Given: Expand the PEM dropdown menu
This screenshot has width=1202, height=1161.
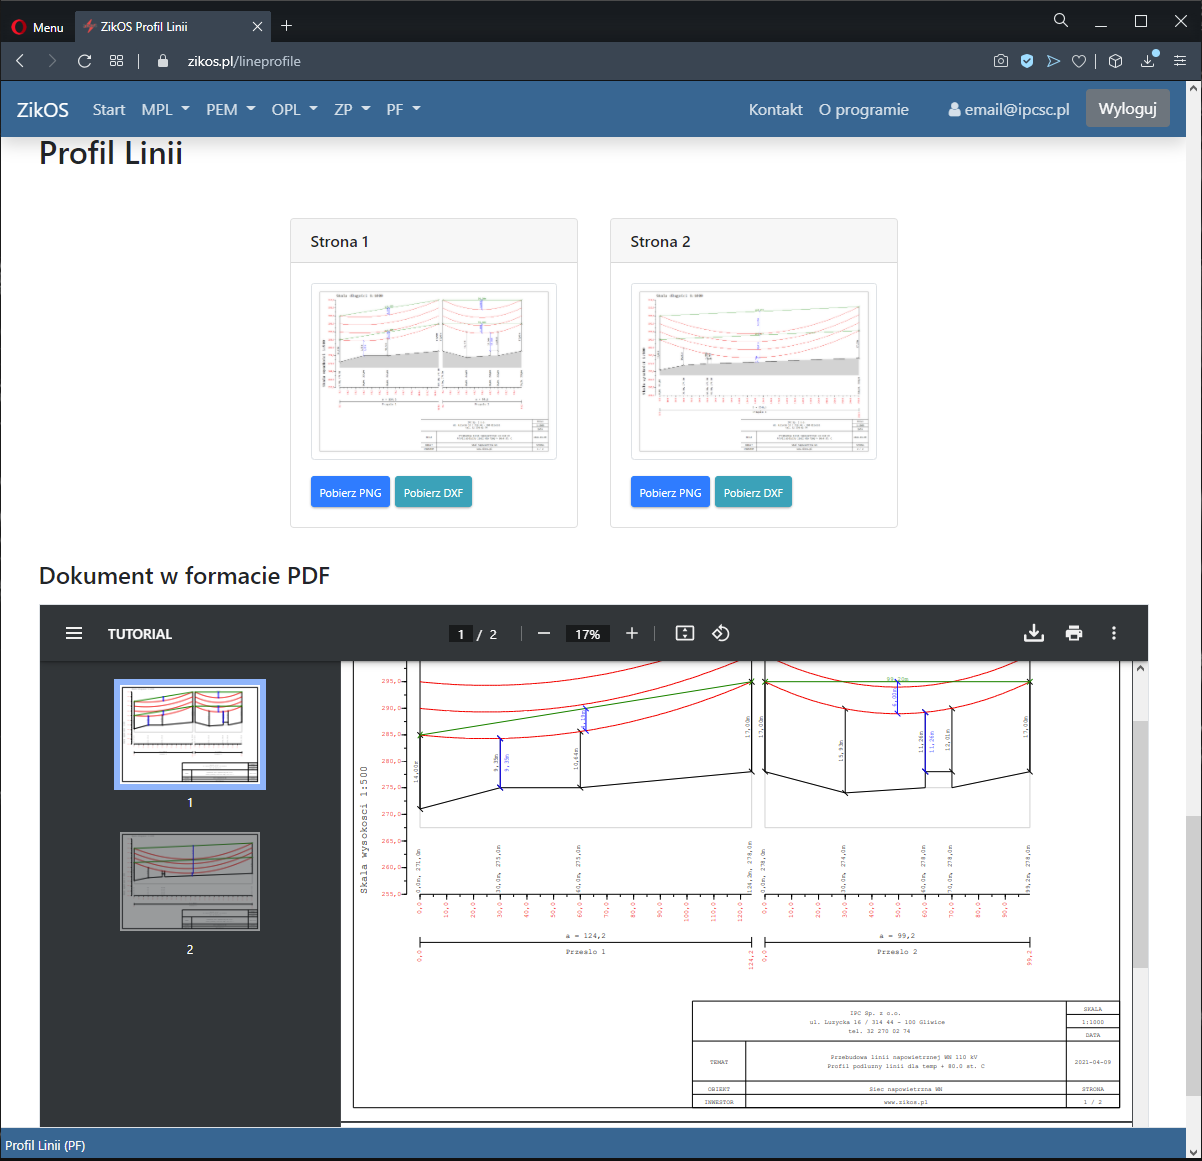Looking at the screenshot, I should 230,109.
